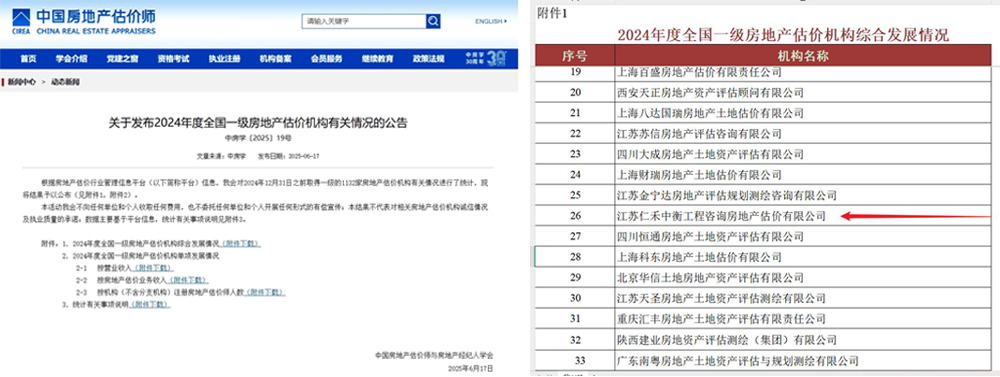This screenshot has height=377, width=1000.
Task: Switch to the ENGLISH version
Action: [x=489, y=22]
